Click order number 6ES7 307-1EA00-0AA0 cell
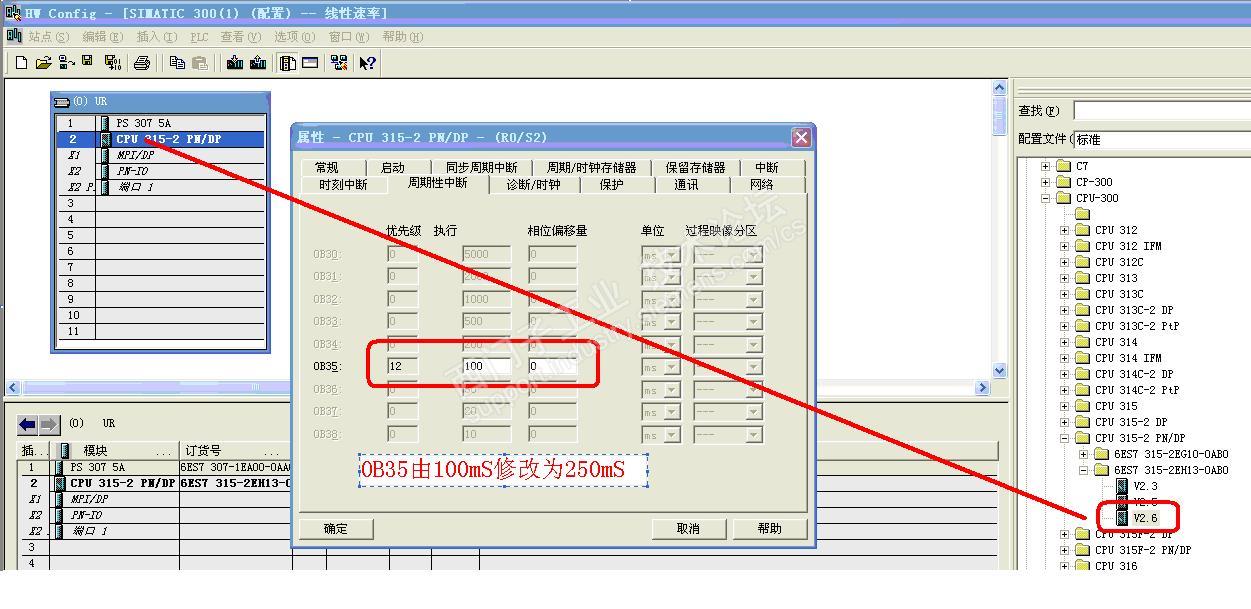 (x=234, y=467)
